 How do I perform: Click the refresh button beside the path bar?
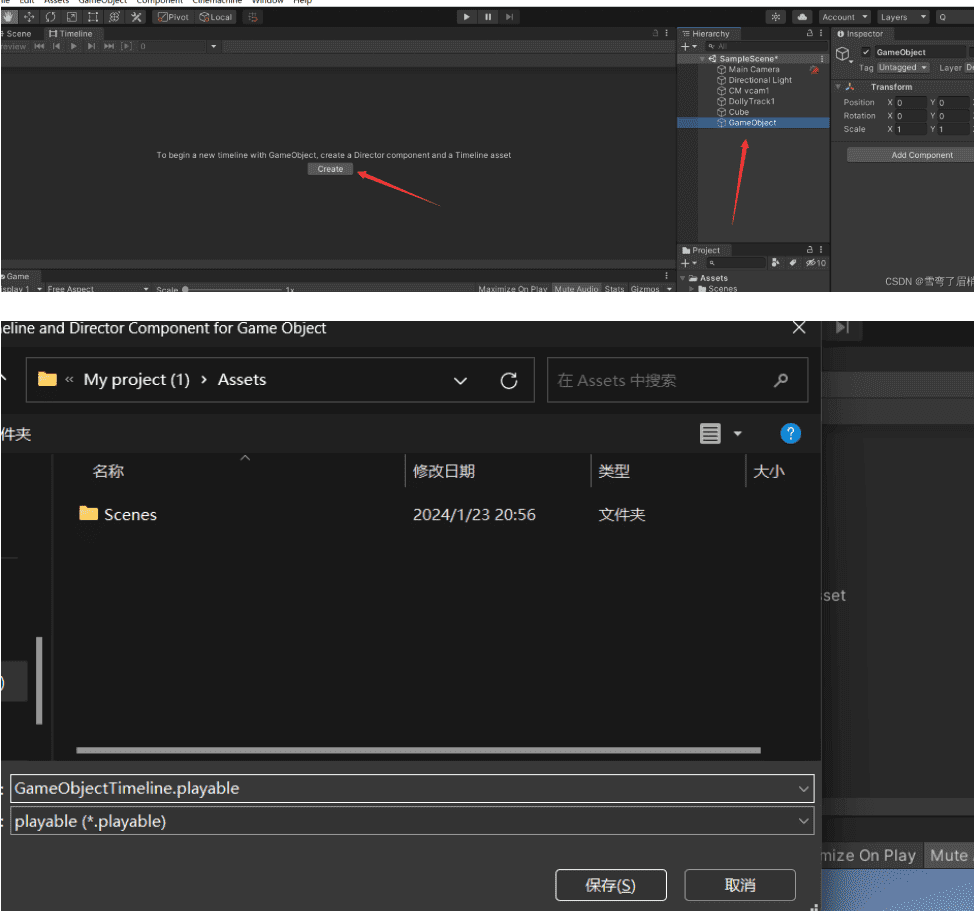(x=509, y=380)
